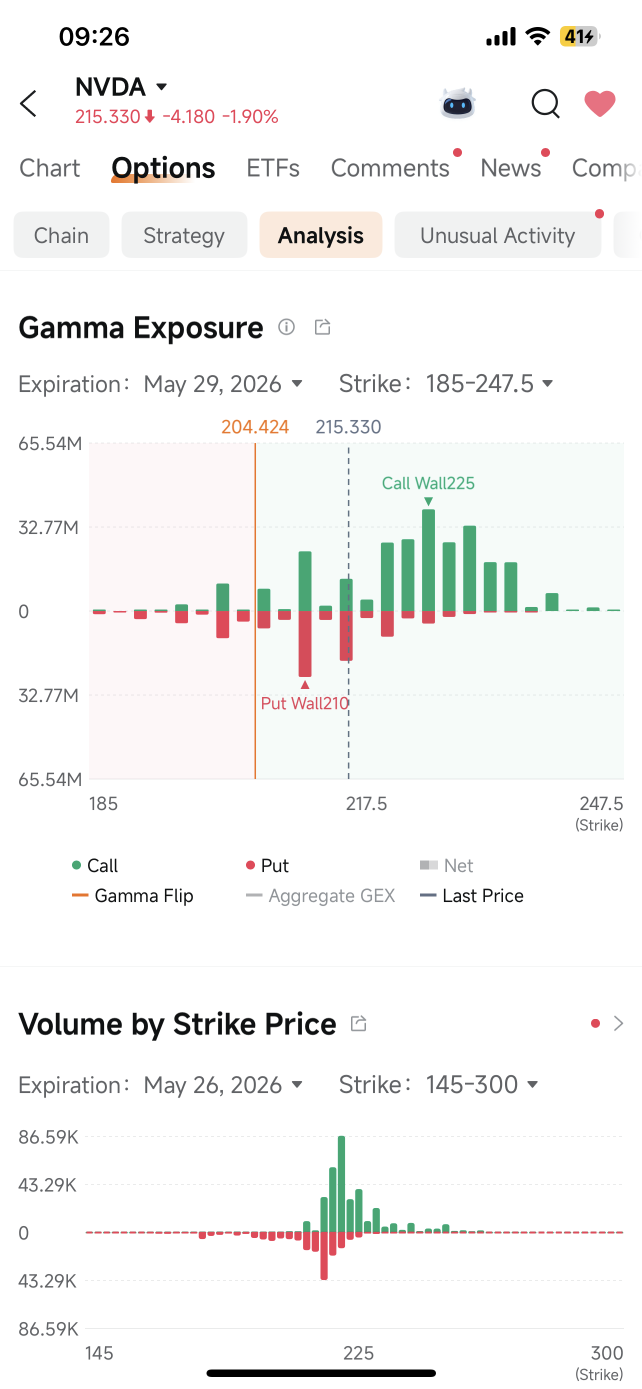642x1389 pixels.
Task: Tap the search magnifier icon
Action: 545,103
